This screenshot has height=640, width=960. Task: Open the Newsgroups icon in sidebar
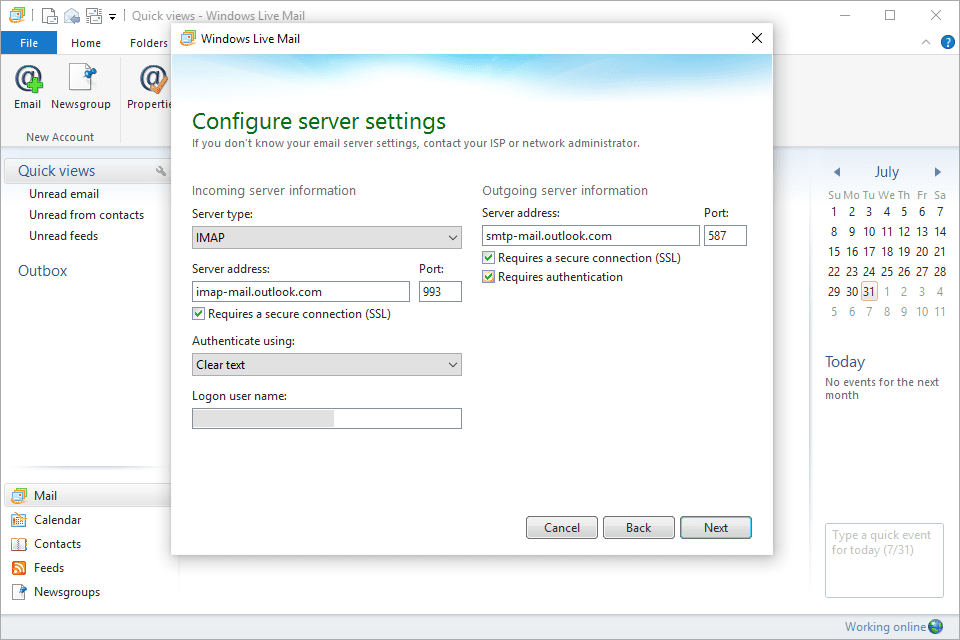(x=19, y=592)
